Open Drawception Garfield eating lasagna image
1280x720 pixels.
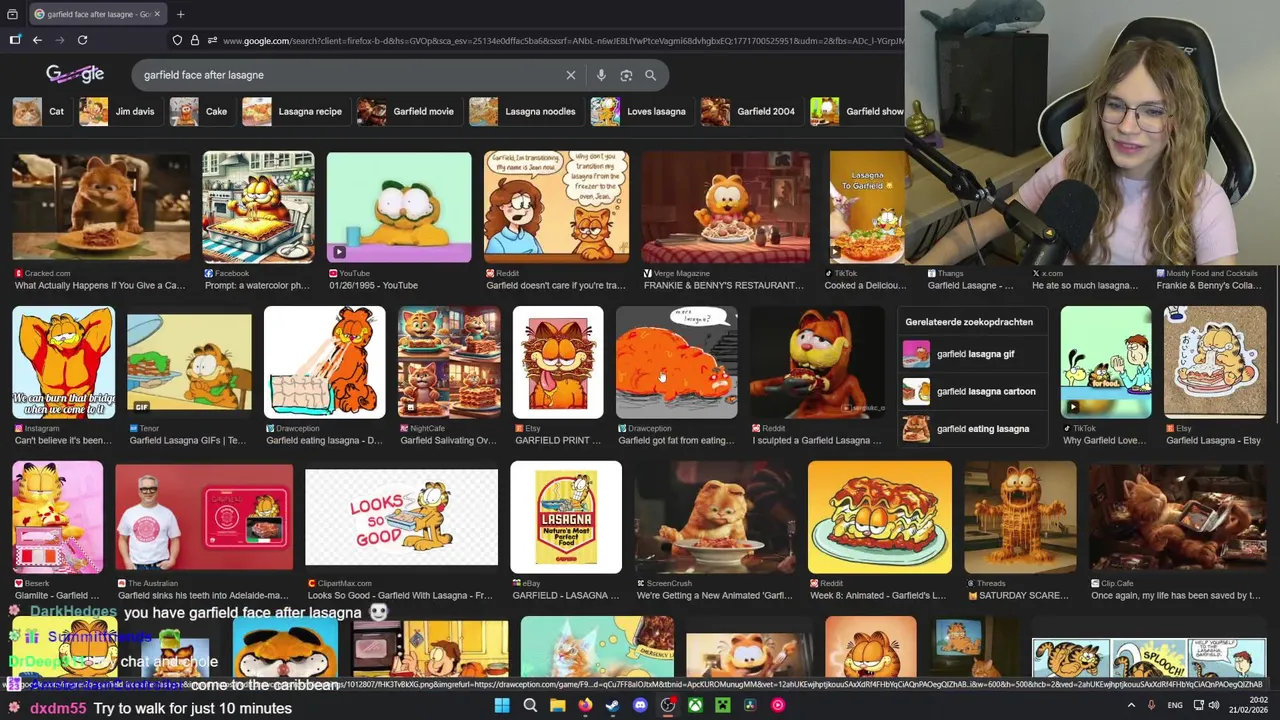click(x=324, y=362)
